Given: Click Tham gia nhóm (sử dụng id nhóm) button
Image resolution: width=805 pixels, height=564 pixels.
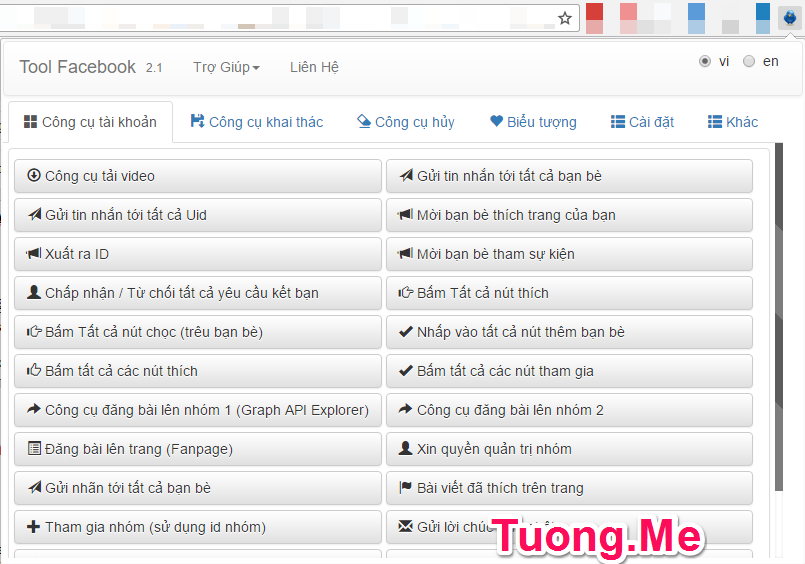Looking at the screenshot, I should tap(198, 527).
